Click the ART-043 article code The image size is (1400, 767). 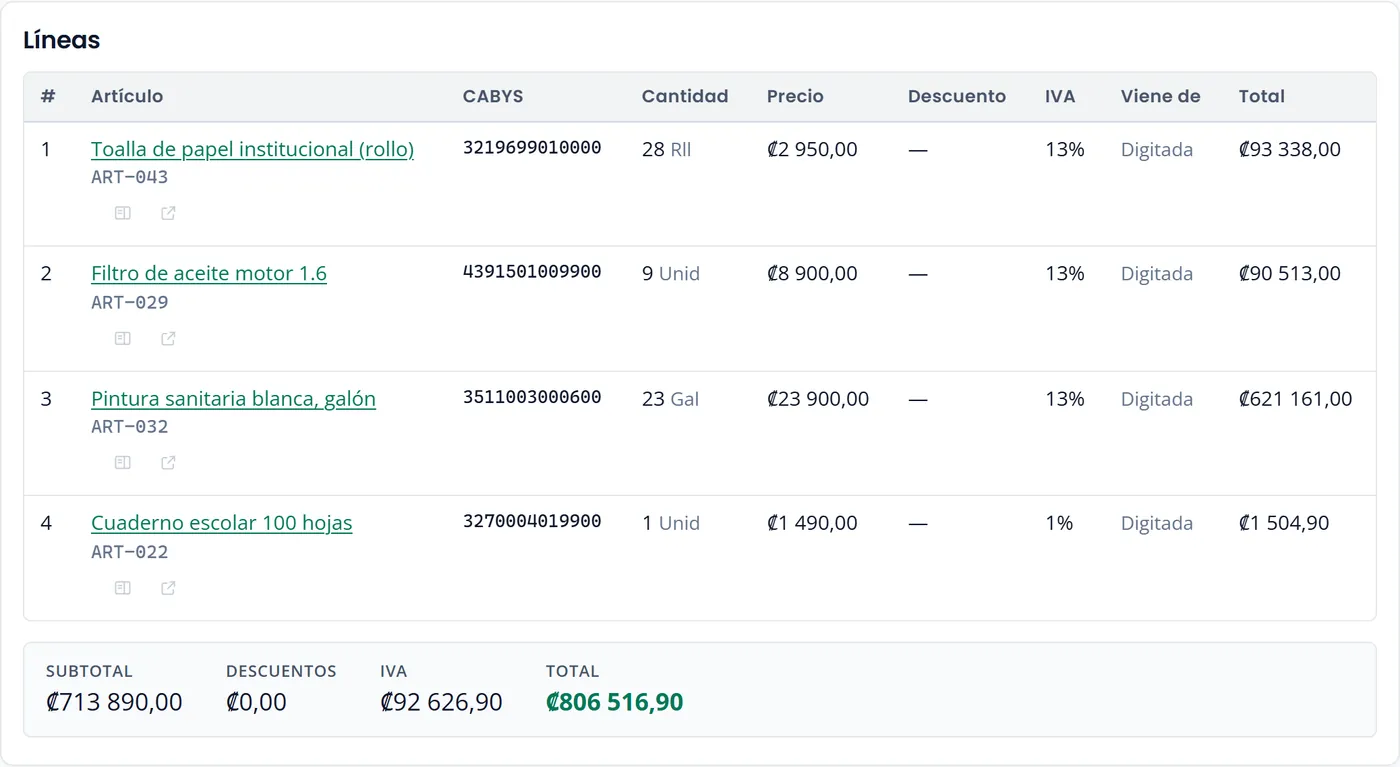(130, 177)
